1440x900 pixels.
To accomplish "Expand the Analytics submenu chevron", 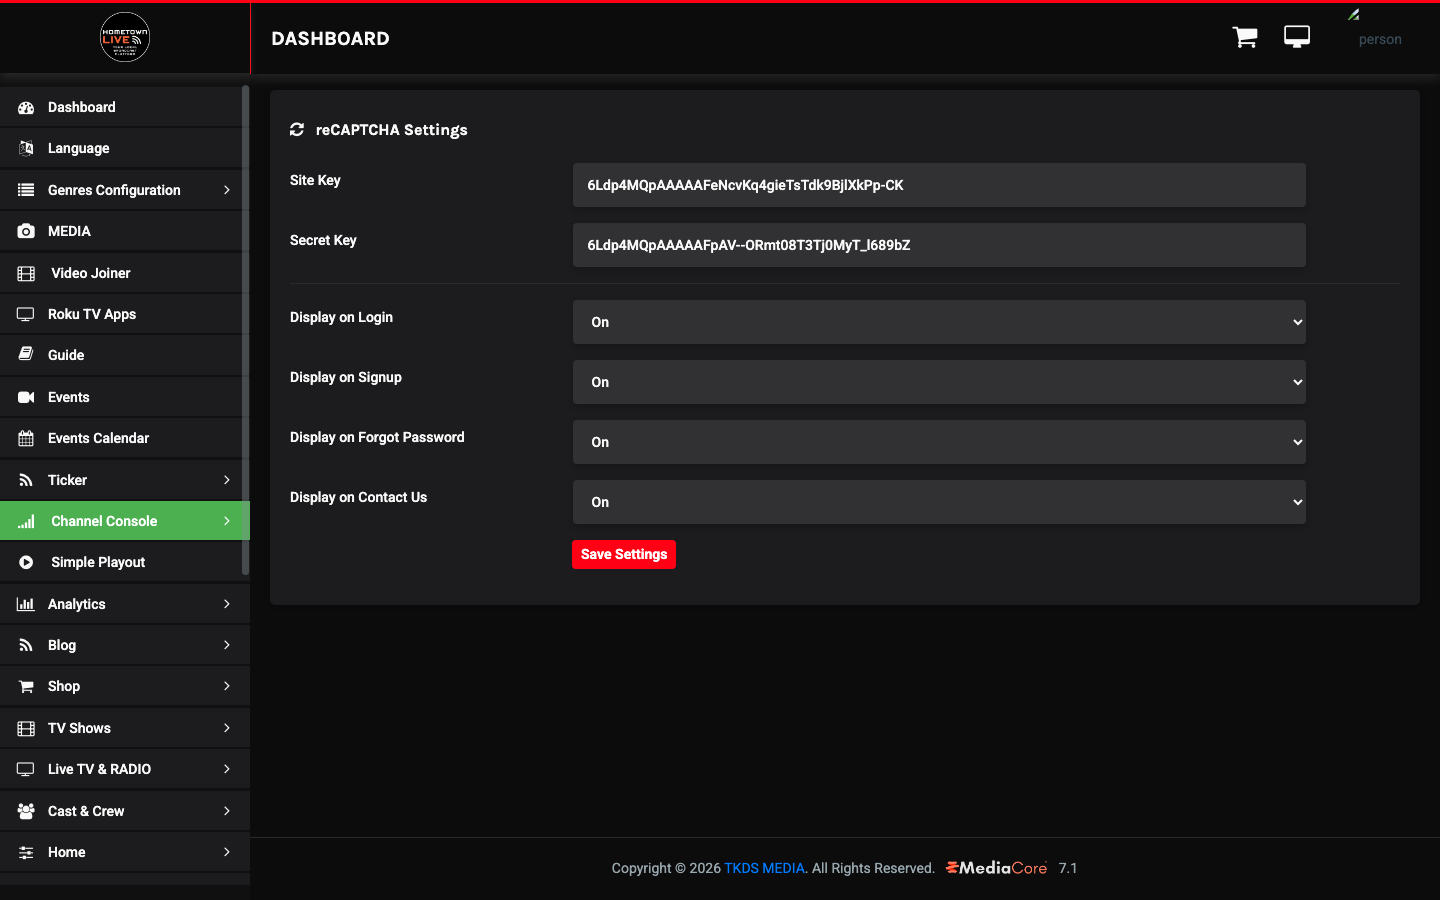I will tap(227, 604).
